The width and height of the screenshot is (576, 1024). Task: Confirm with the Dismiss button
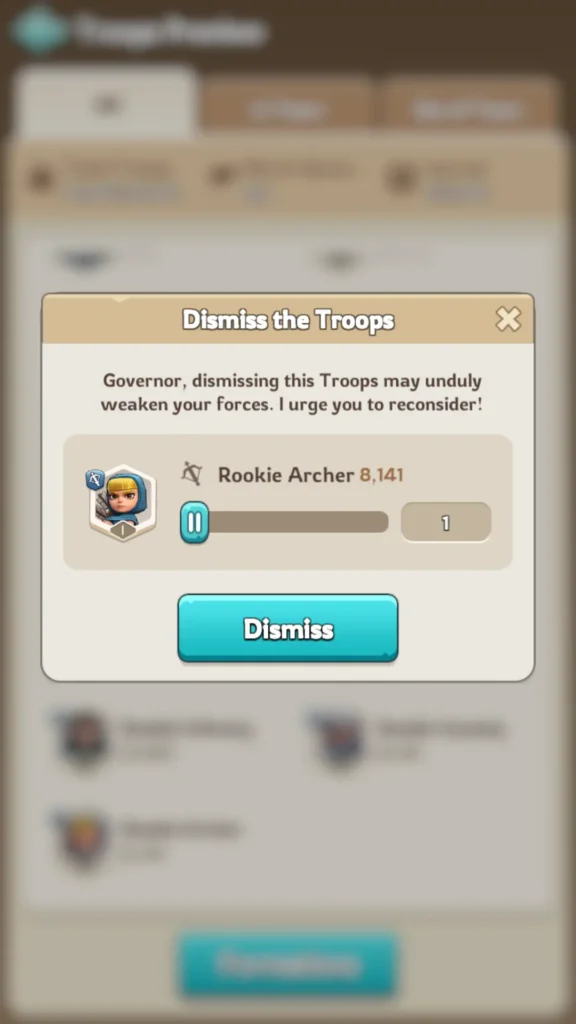(x=288, y=628)
